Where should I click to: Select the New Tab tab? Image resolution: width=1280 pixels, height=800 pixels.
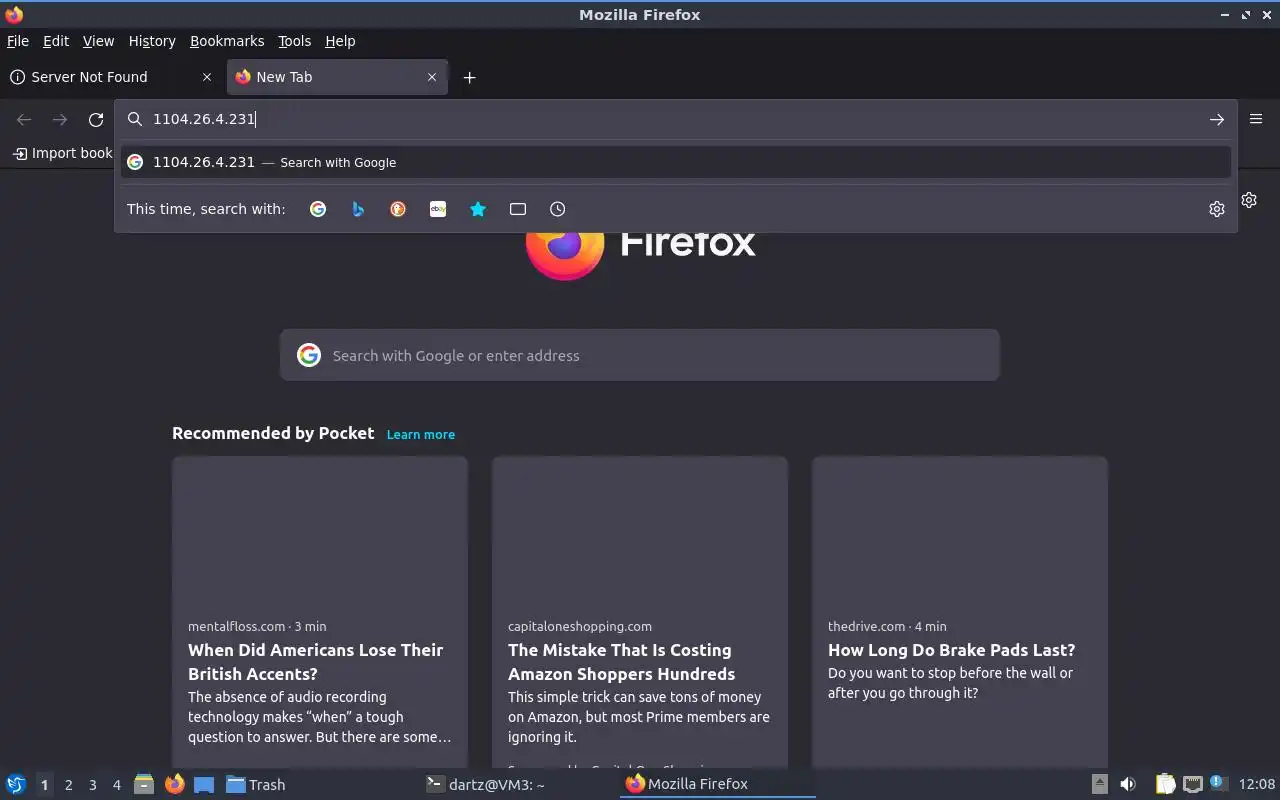point(336,77)
